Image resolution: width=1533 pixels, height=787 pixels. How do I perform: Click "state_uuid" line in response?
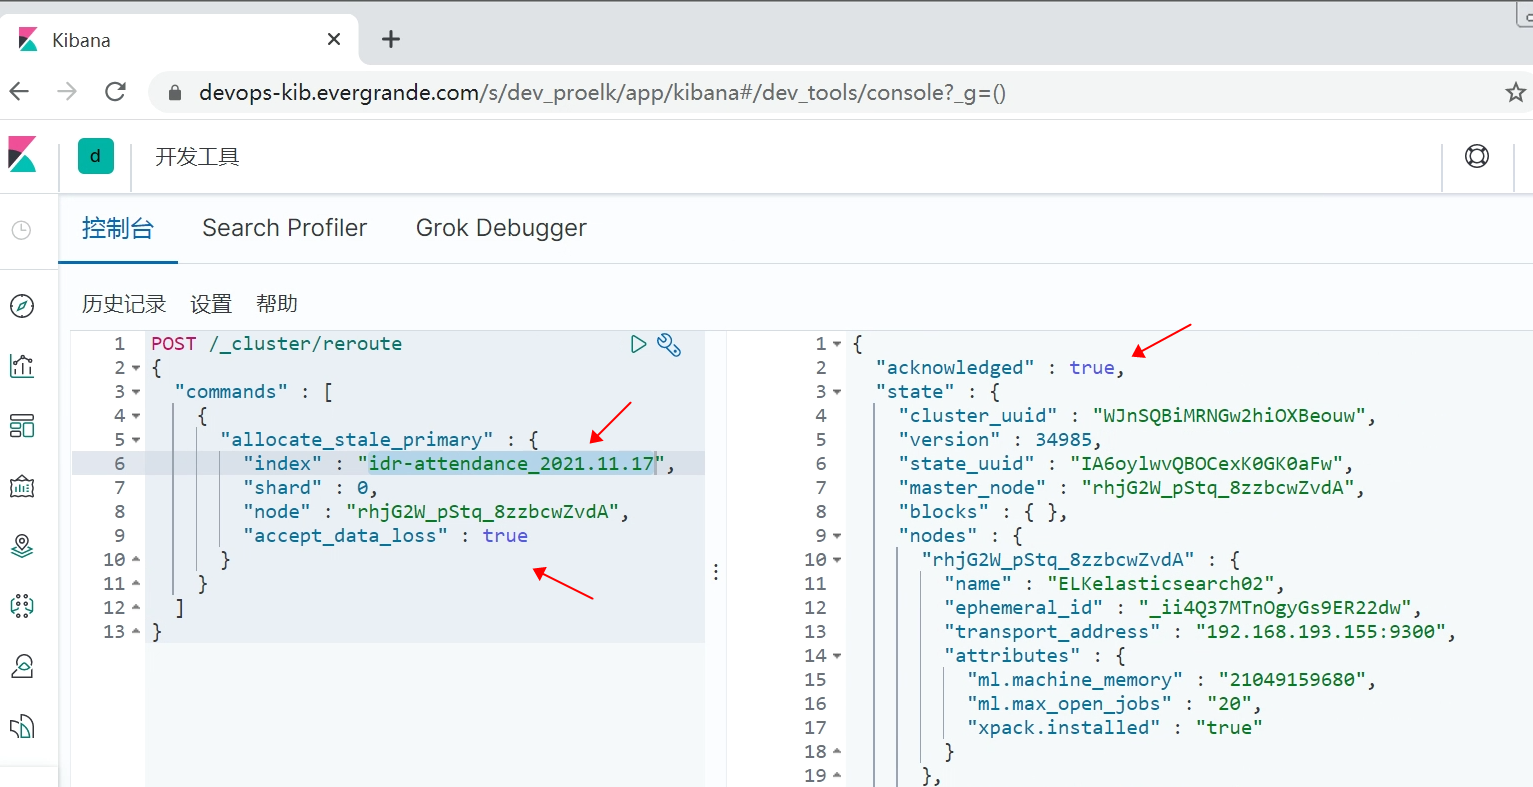coord(1126,464)
